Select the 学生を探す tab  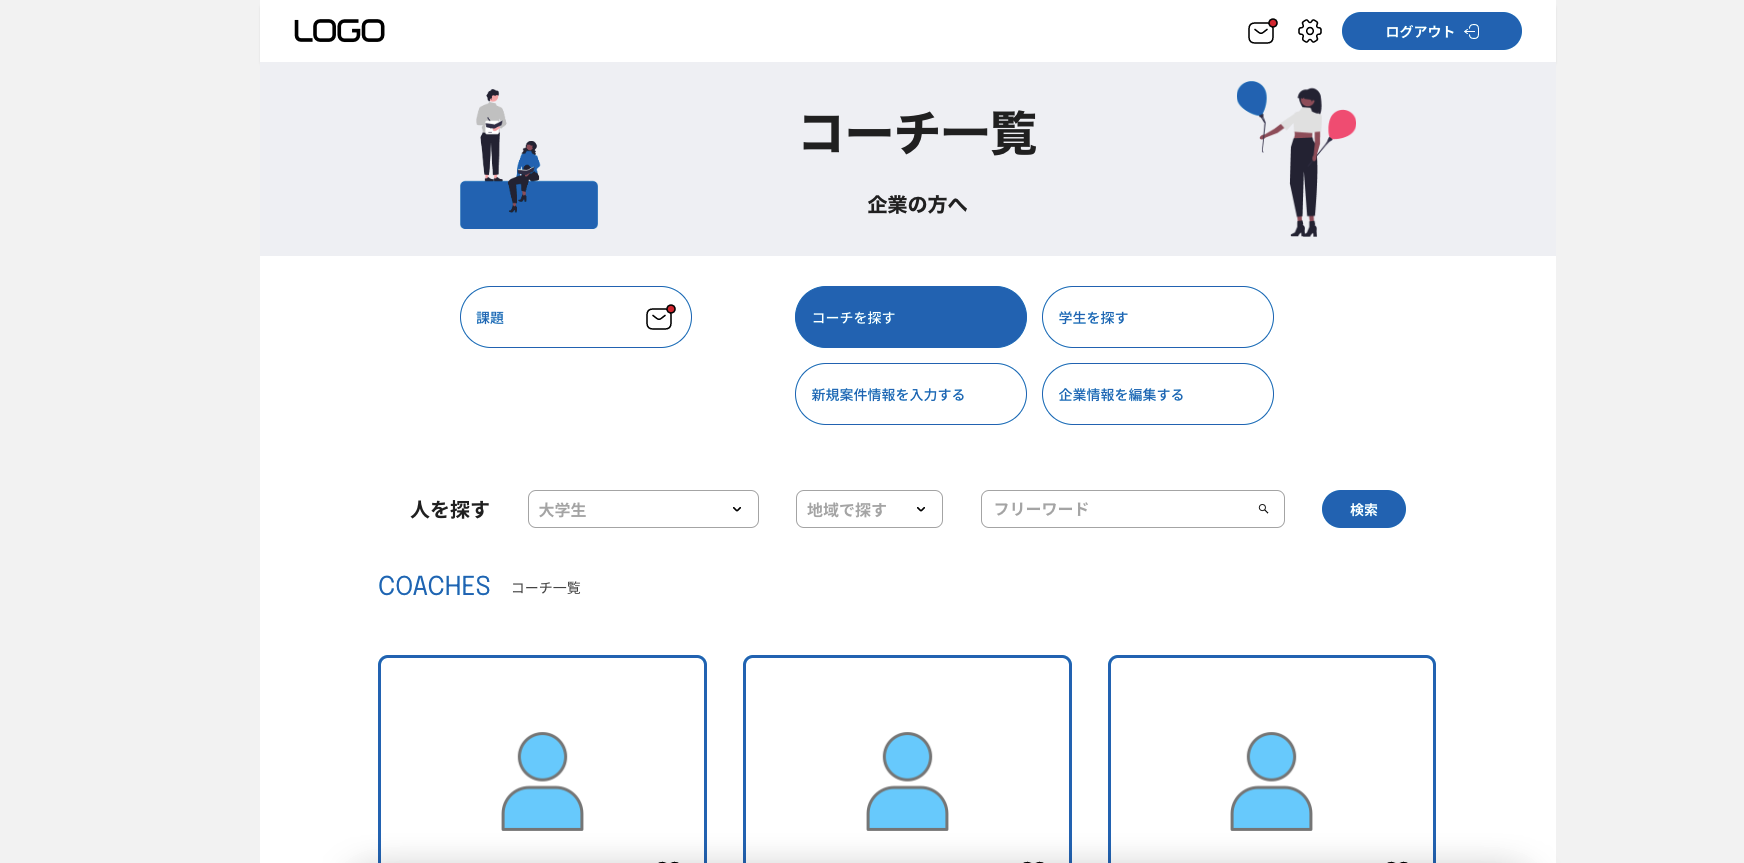pos(1158,317)
